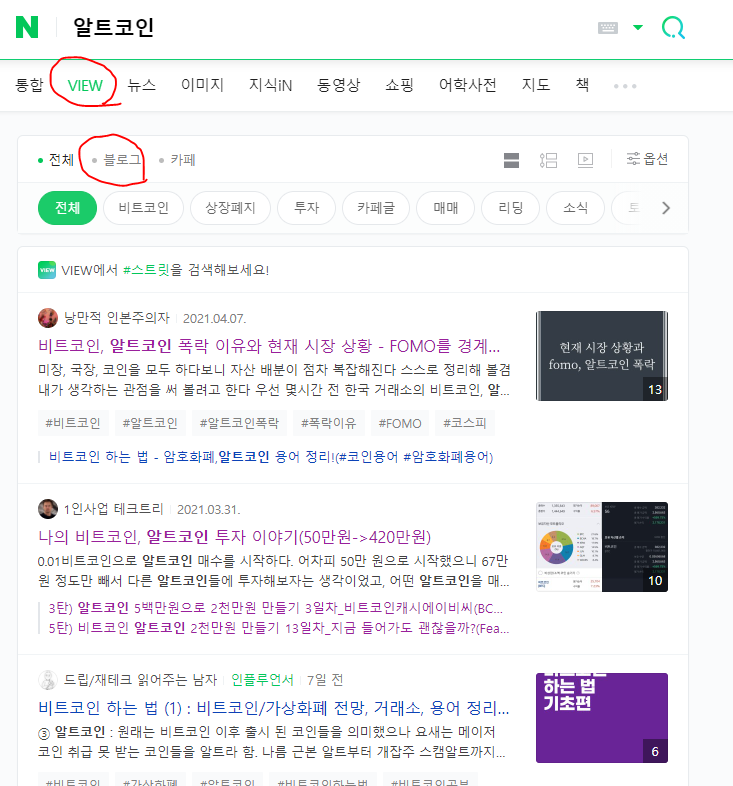
Task: Switch to the 통합 tab
Action: point(30,85)
